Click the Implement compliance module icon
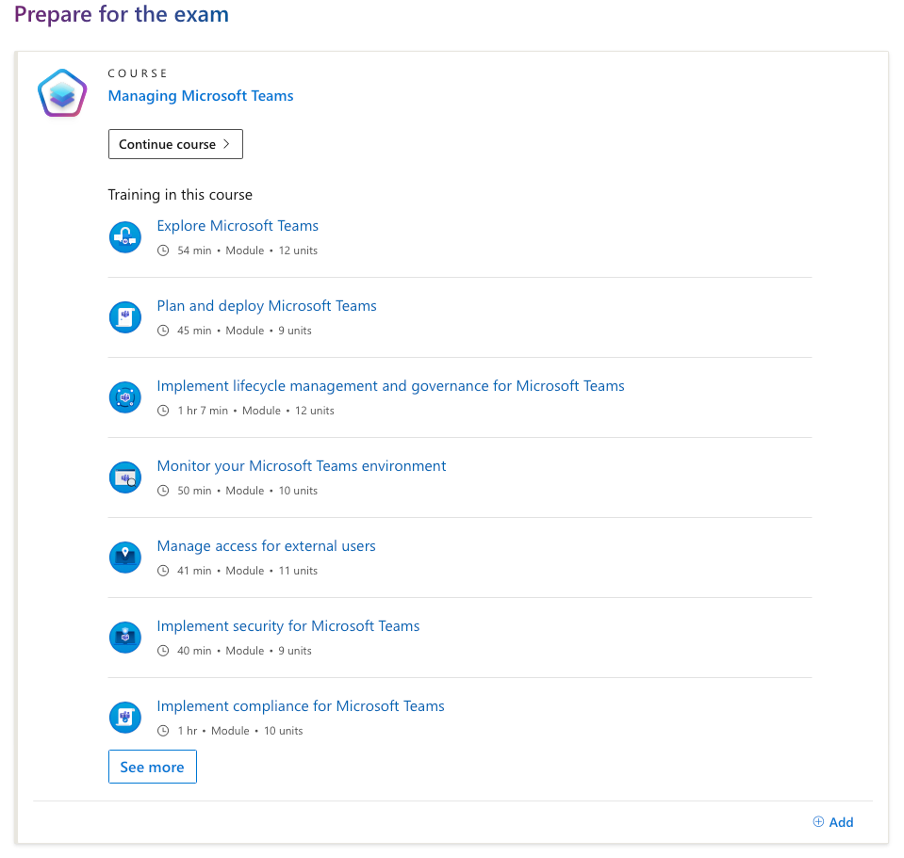 pyautogui.click(x=125, y=718)
